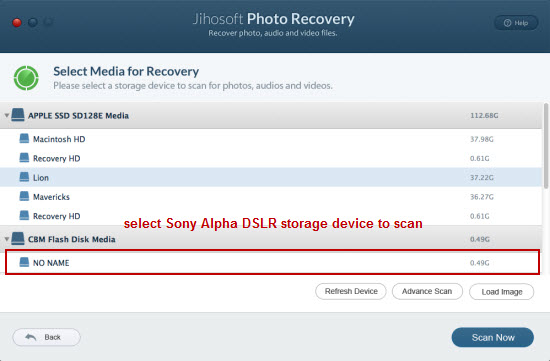Select the Mavericks volume row

271,196
